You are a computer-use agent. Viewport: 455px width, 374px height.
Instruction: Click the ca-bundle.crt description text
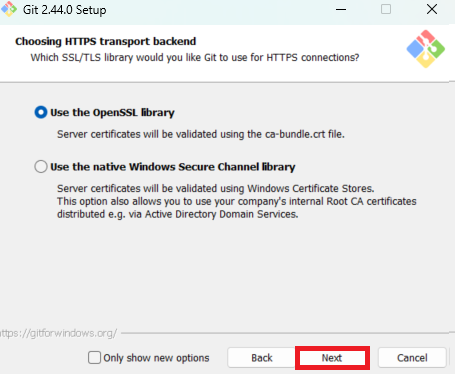[201, 134]
